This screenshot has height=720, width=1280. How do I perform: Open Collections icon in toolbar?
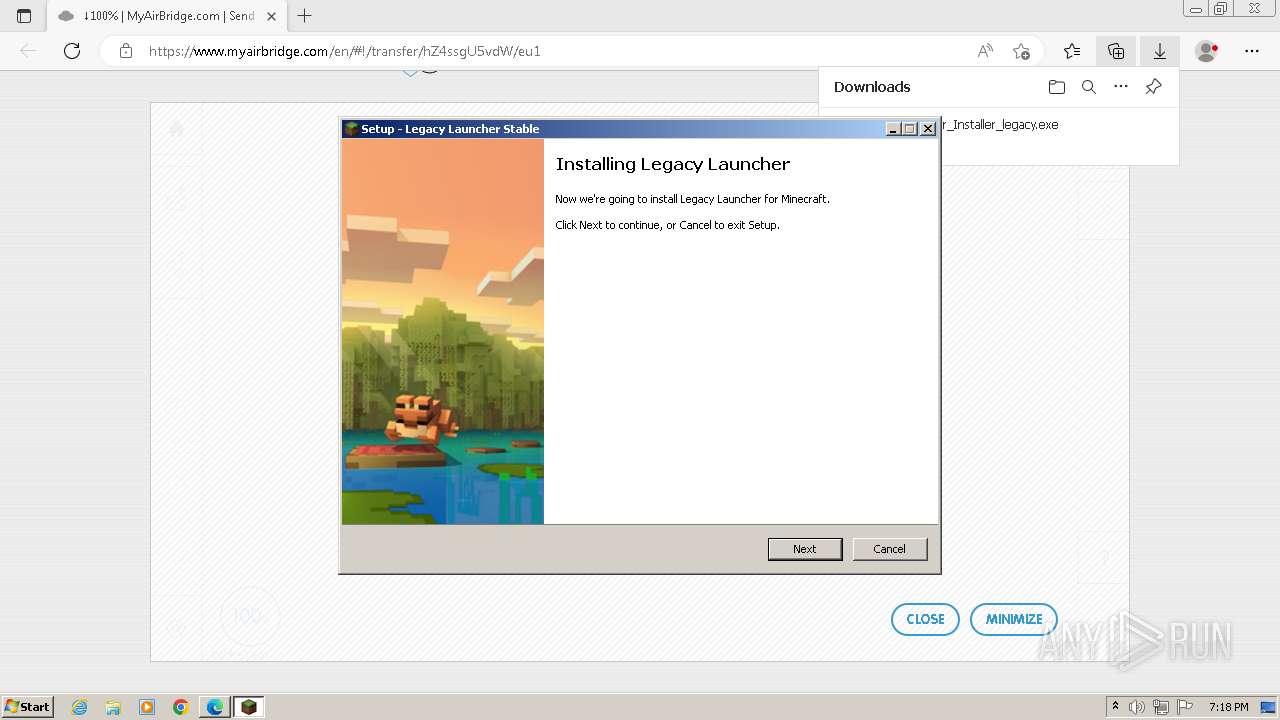pyautogui.click(x=1116, y=51)
